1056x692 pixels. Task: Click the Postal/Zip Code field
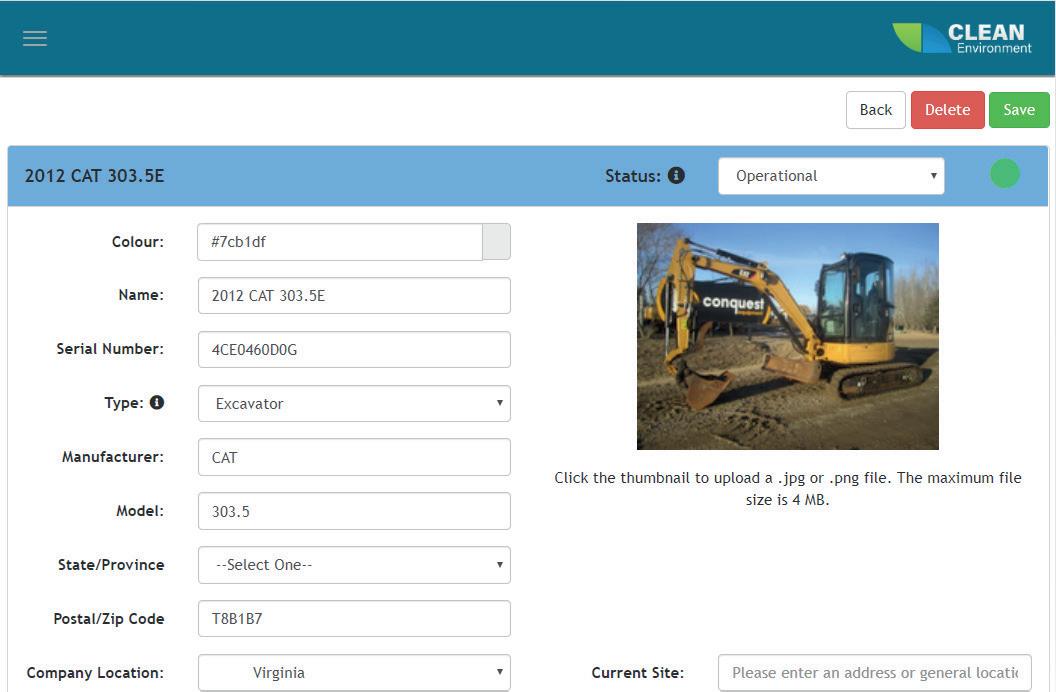coord(354,619)
